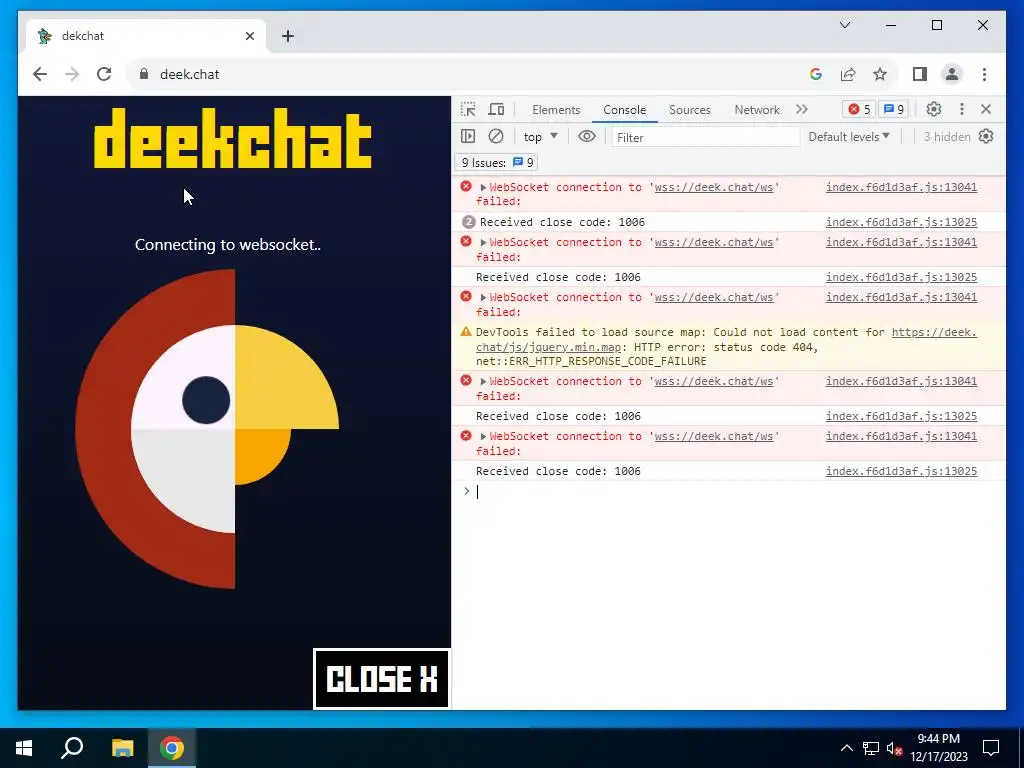Open the tab search chevron
Screen dimensions: 1024x768
(845, 25)
